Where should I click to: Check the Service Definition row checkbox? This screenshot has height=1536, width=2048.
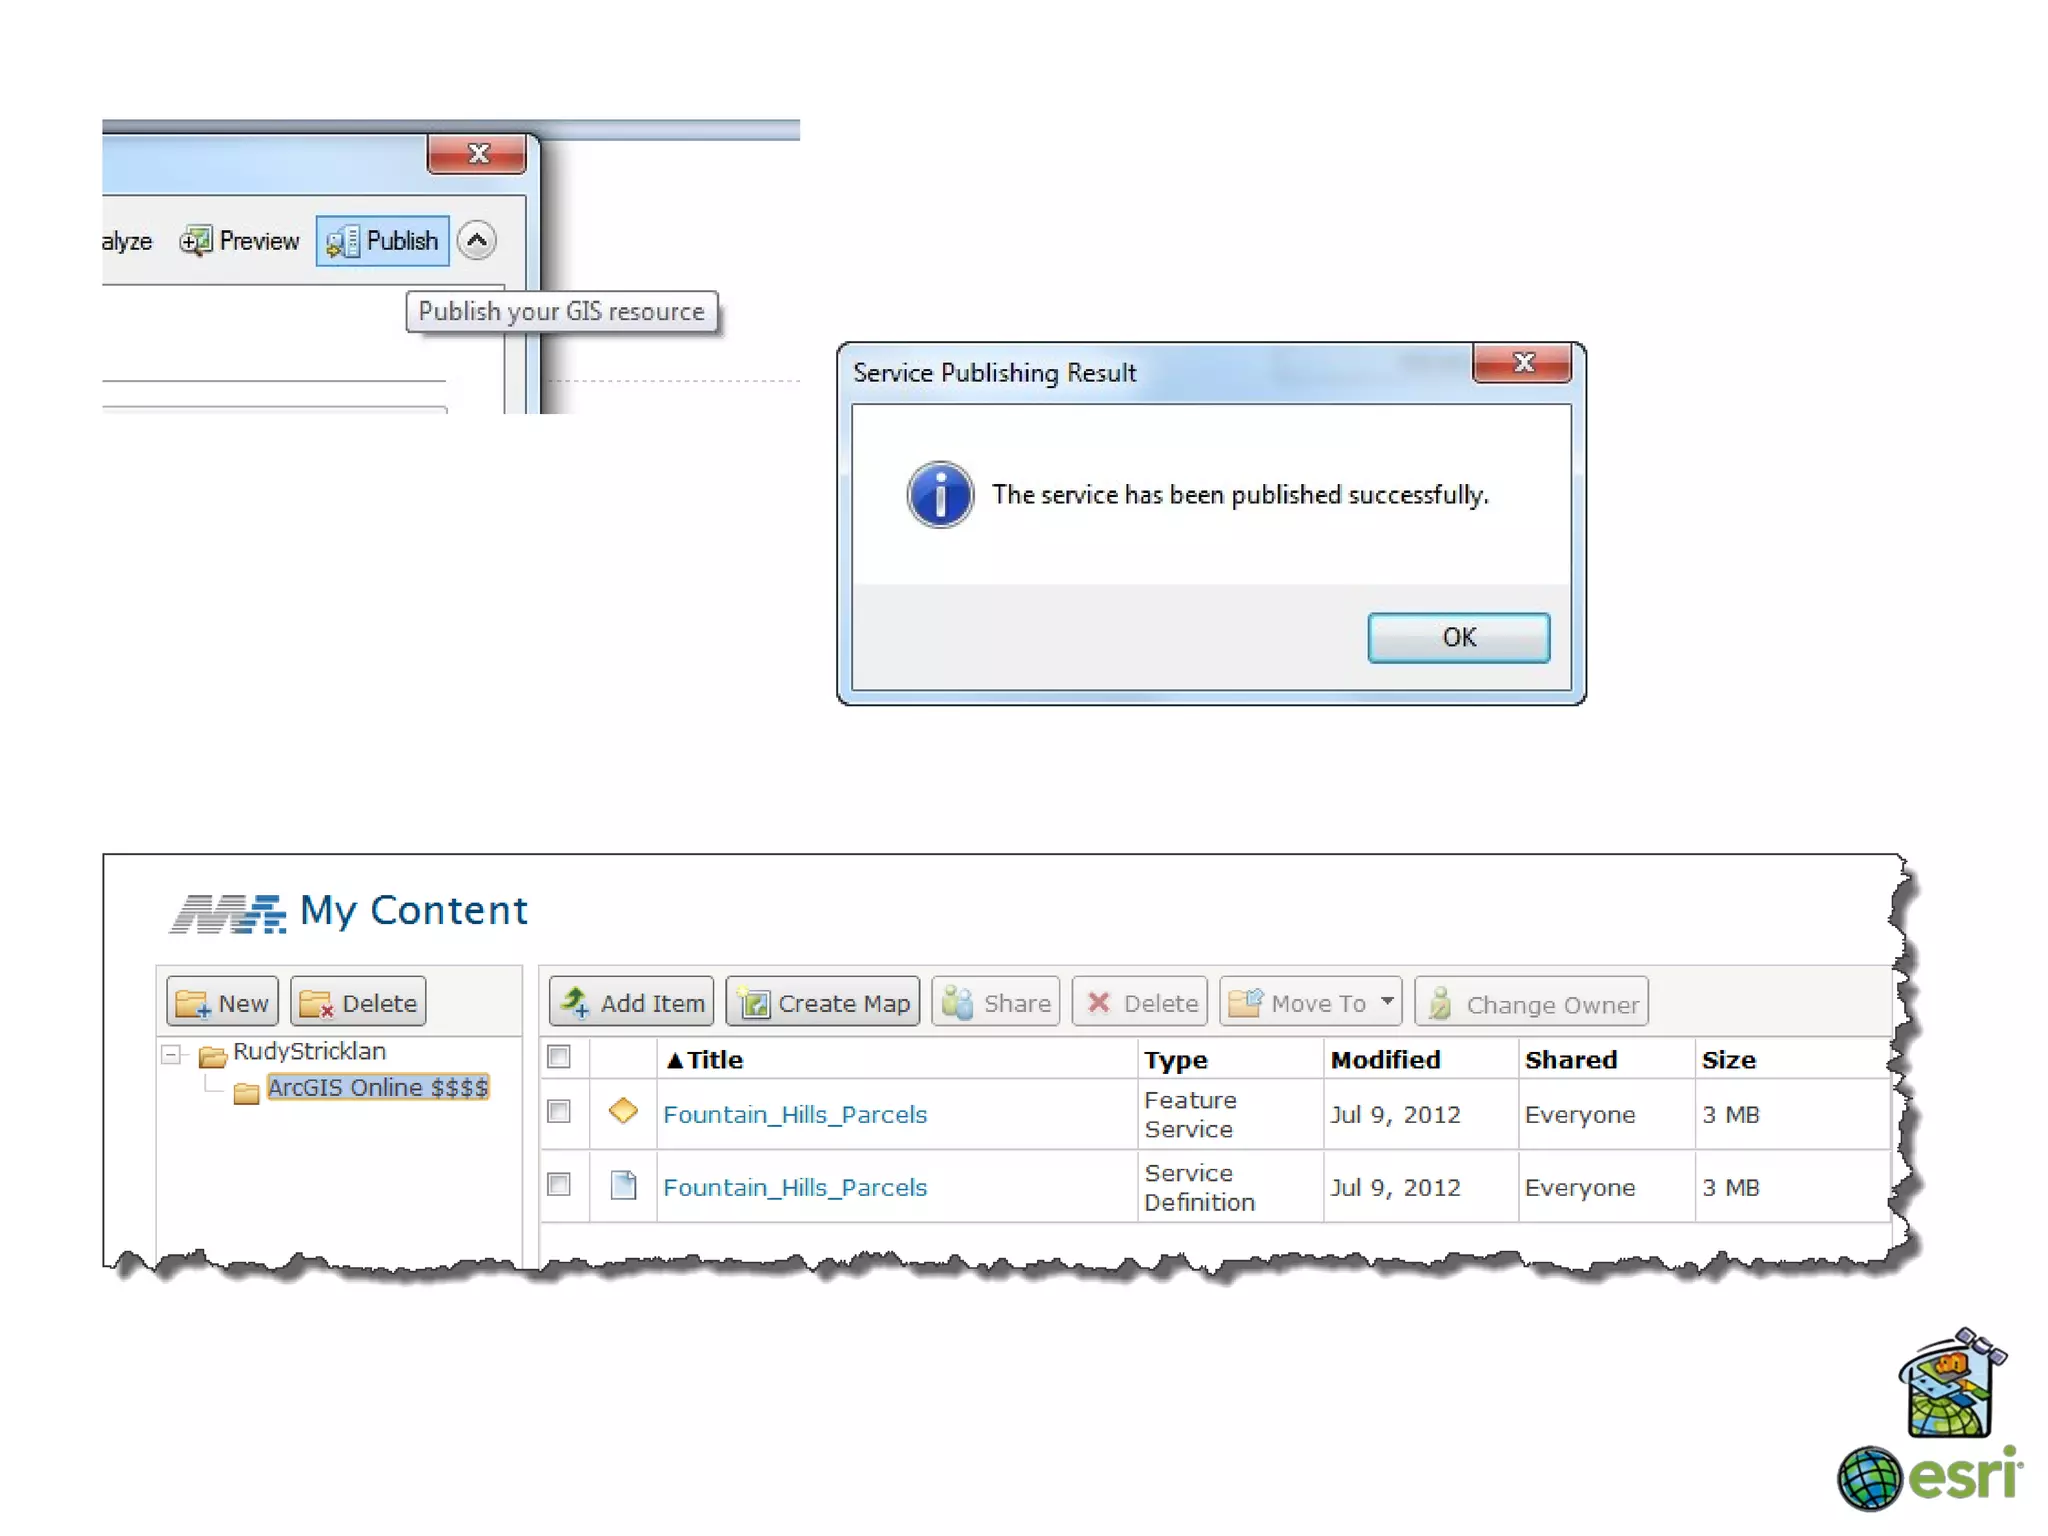pyautogui.click(x=559, y=1185)
